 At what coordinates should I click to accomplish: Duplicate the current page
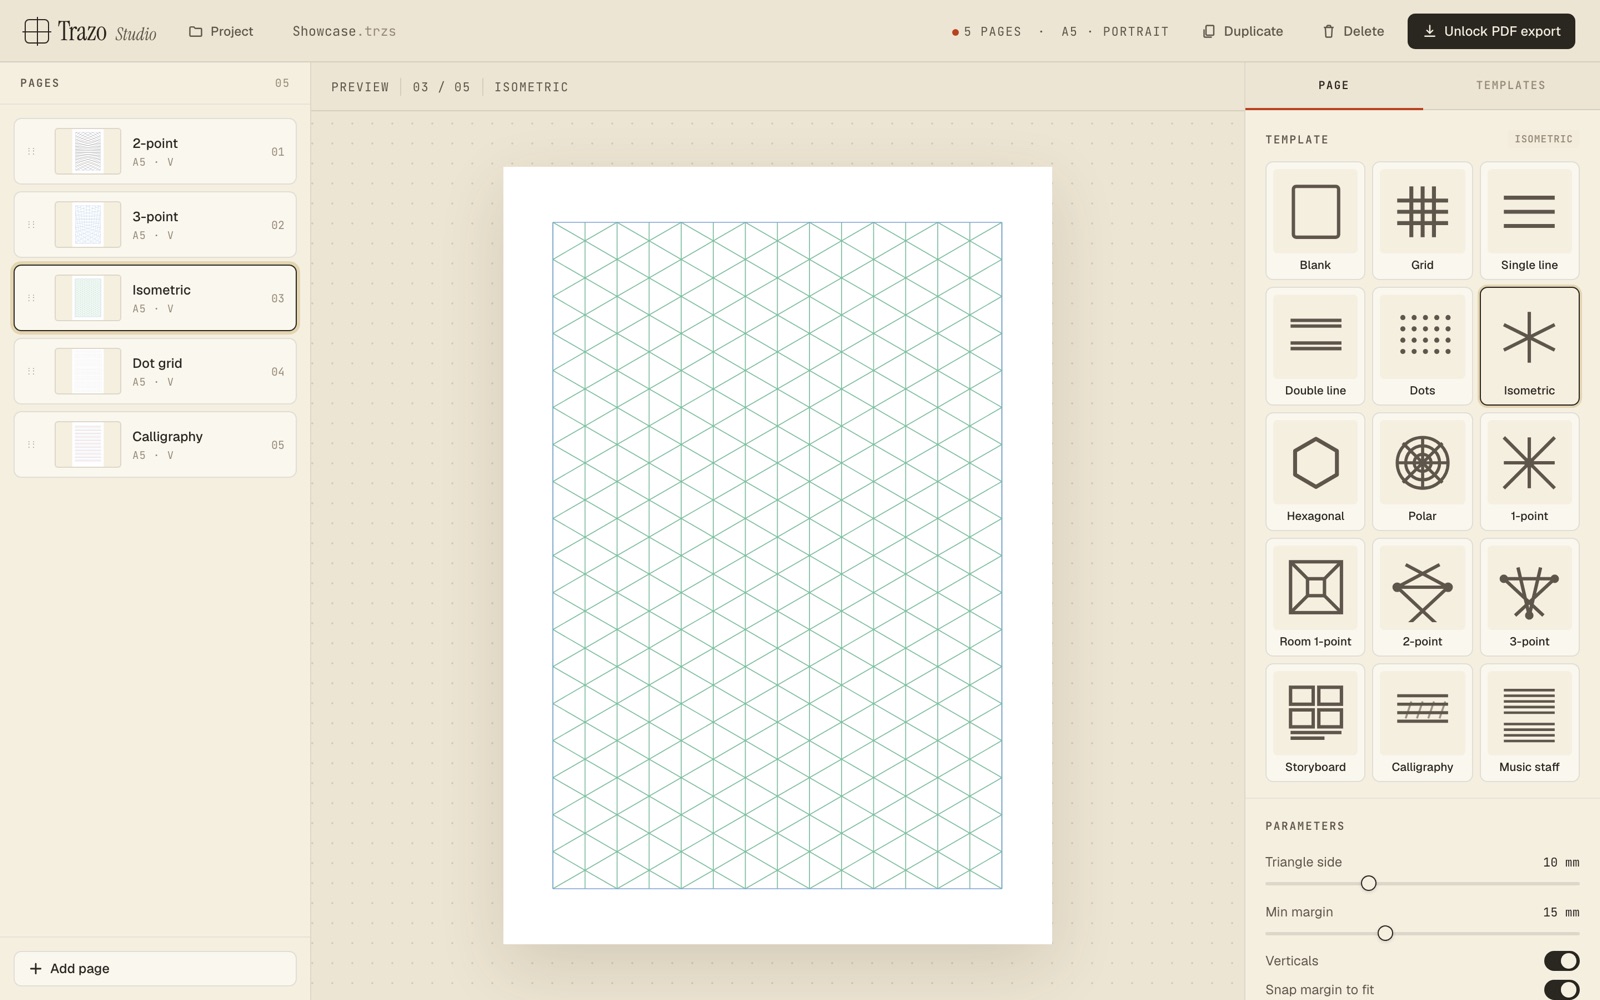pyautogui.click(x=1243, y=31)
